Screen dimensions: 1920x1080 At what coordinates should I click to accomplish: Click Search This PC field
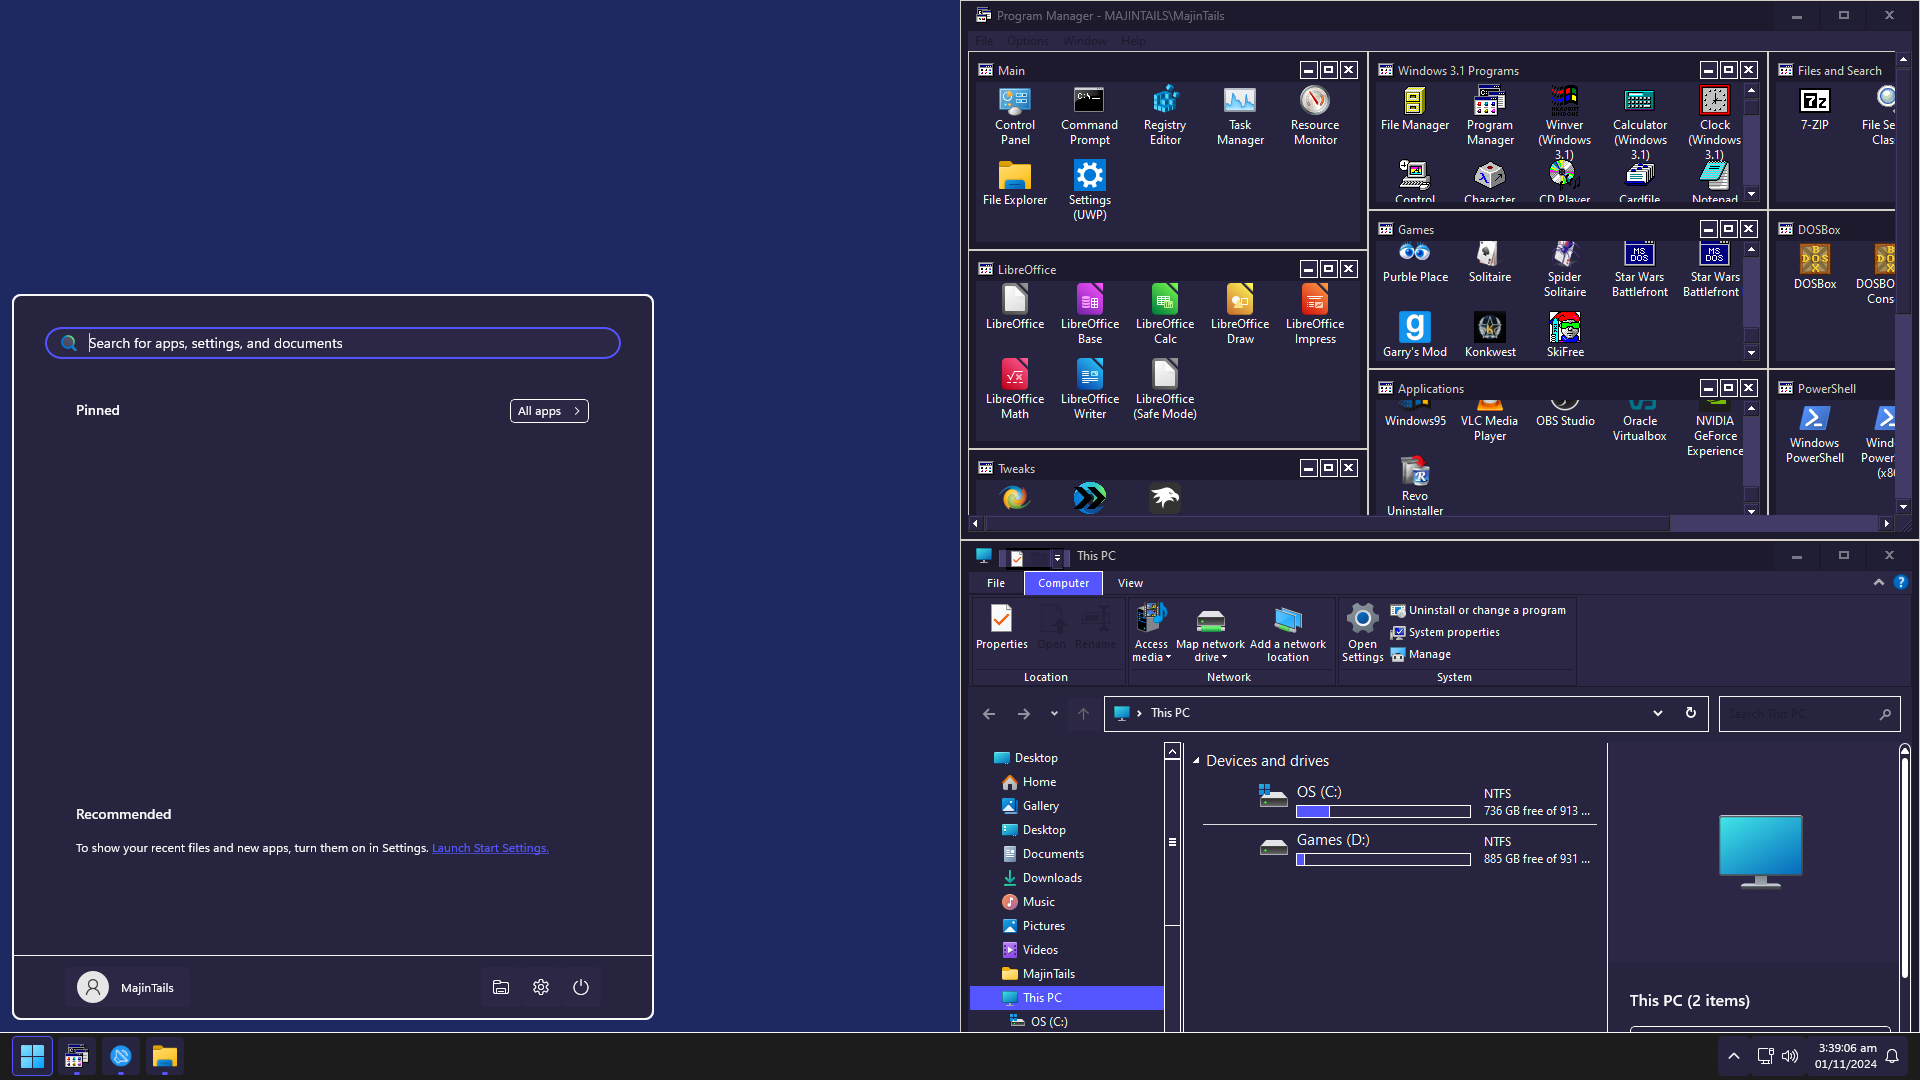1809,714
